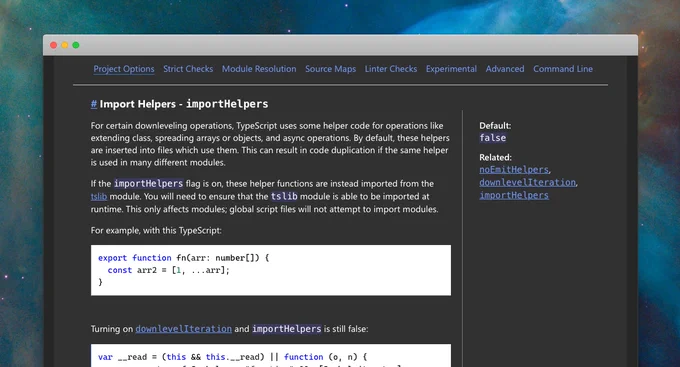The width and height of the screenshot is (680, 367).
Task: Click the highlighted tslib inline code word
Action: pos(284,196)
